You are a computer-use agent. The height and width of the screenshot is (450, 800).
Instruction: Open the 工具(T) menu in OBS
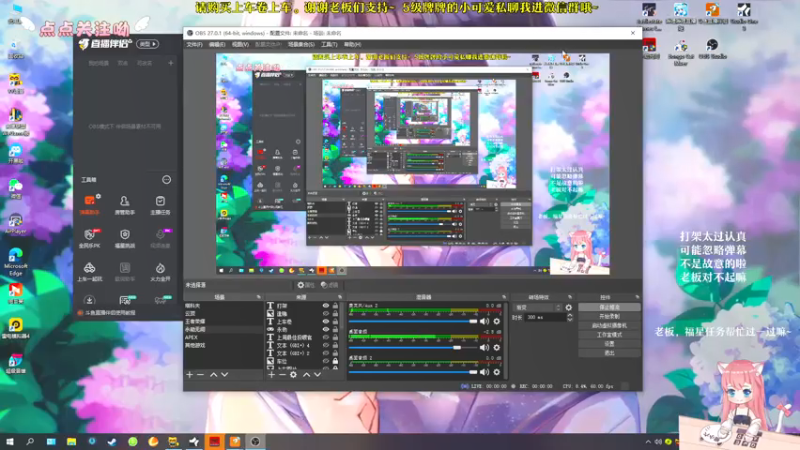point(329,45)
